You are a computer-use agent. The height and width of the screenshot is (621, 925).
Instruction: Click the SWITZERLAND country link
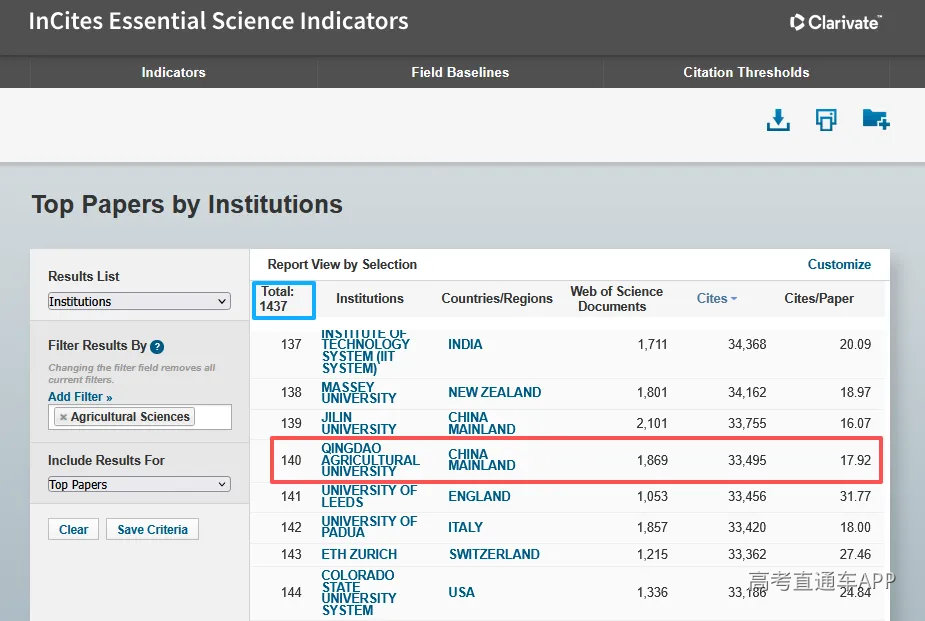(494, 554)
